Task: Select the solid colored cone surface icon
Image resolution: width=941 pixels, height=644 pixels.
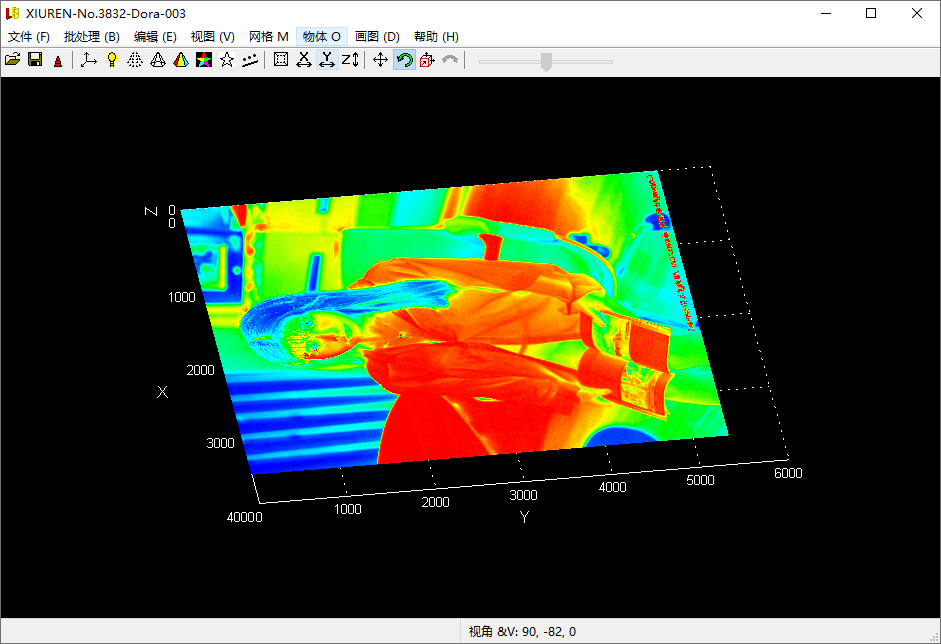Action: (x=182, y=59)
